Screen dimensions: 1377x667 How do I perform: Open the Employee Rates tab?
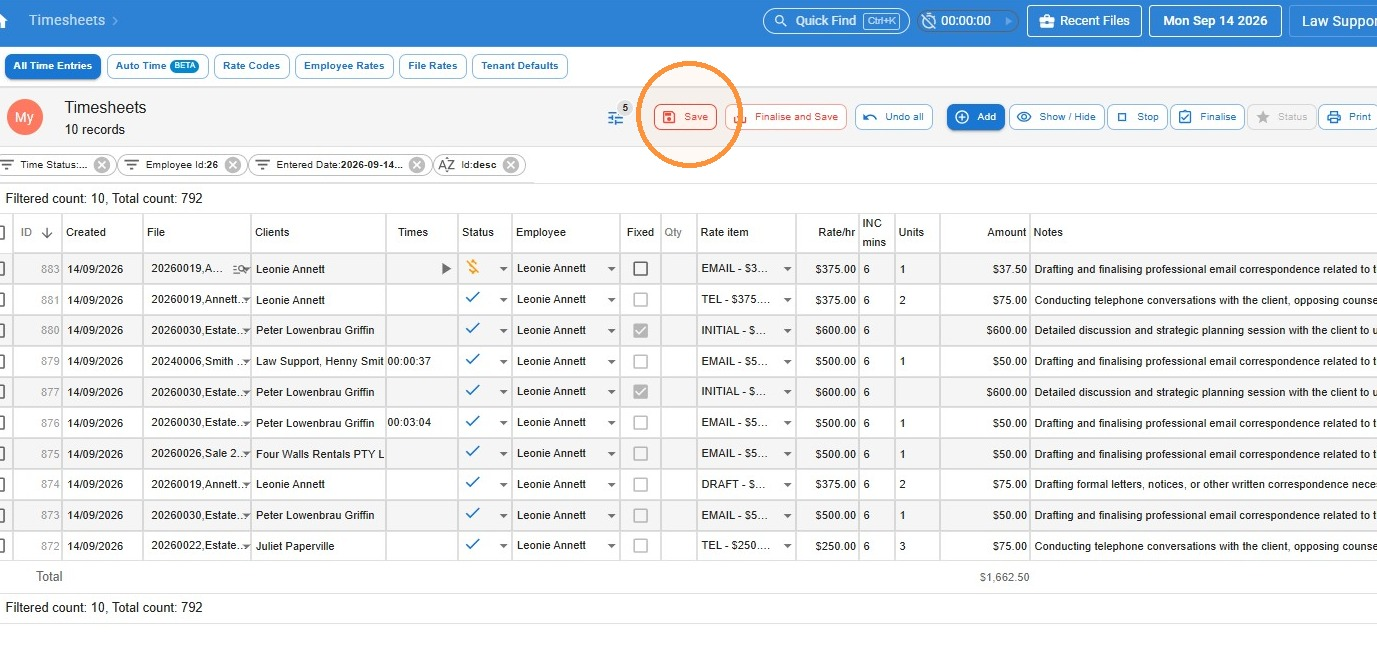click(x=344, y=66)
